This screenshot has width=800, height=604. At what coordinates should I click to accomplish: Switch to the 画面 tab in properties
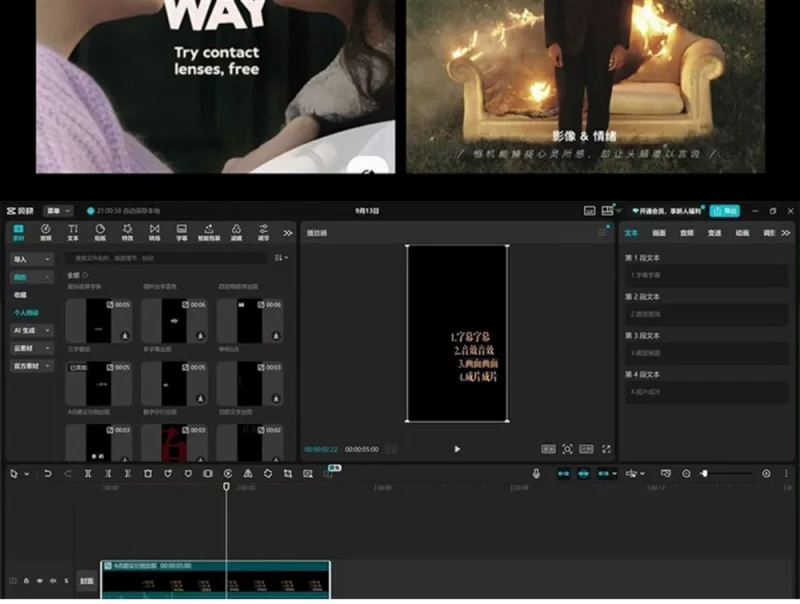pyautogui.click(x=659, y=233)
